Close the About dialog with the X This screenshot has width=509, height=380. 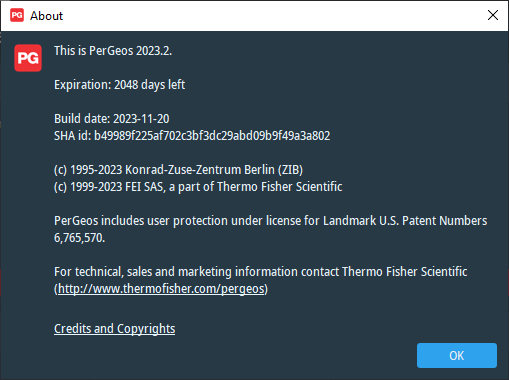(493, 15)
